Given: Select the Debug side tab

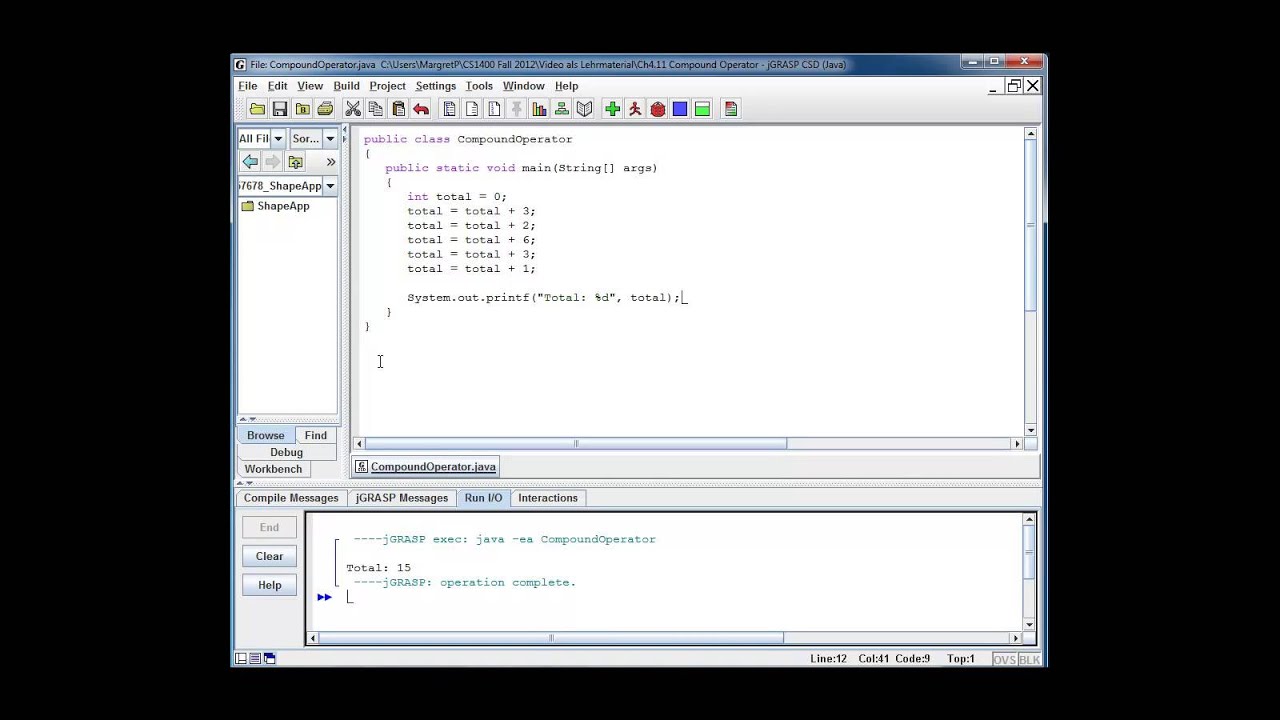Looking at the screenshot, I should tap(286, 453).
